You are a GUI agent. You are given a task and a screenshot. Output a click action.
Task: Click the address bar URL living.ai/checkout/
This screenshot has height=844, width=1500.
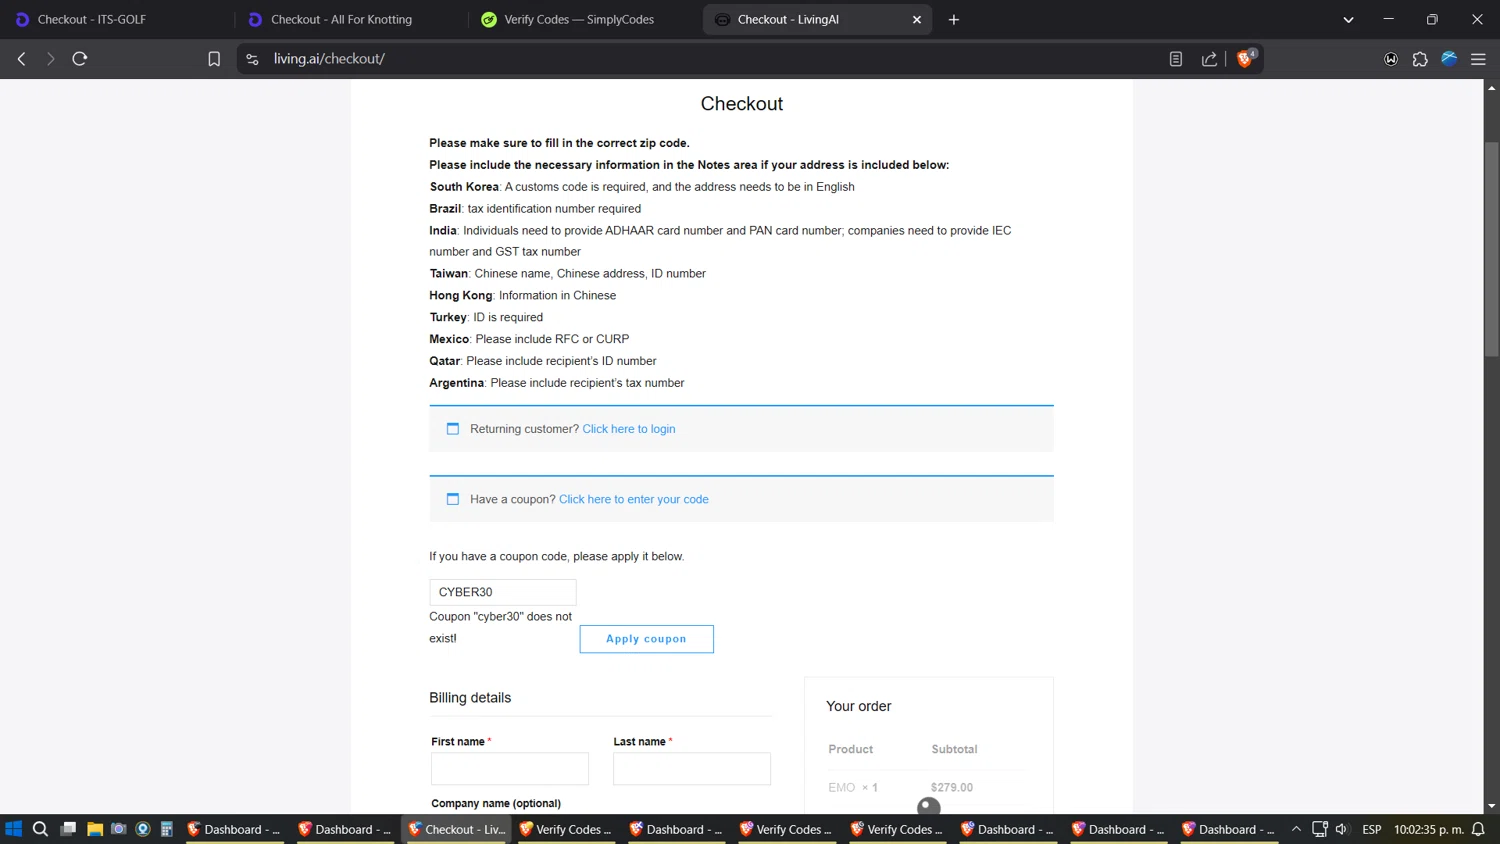329,59
